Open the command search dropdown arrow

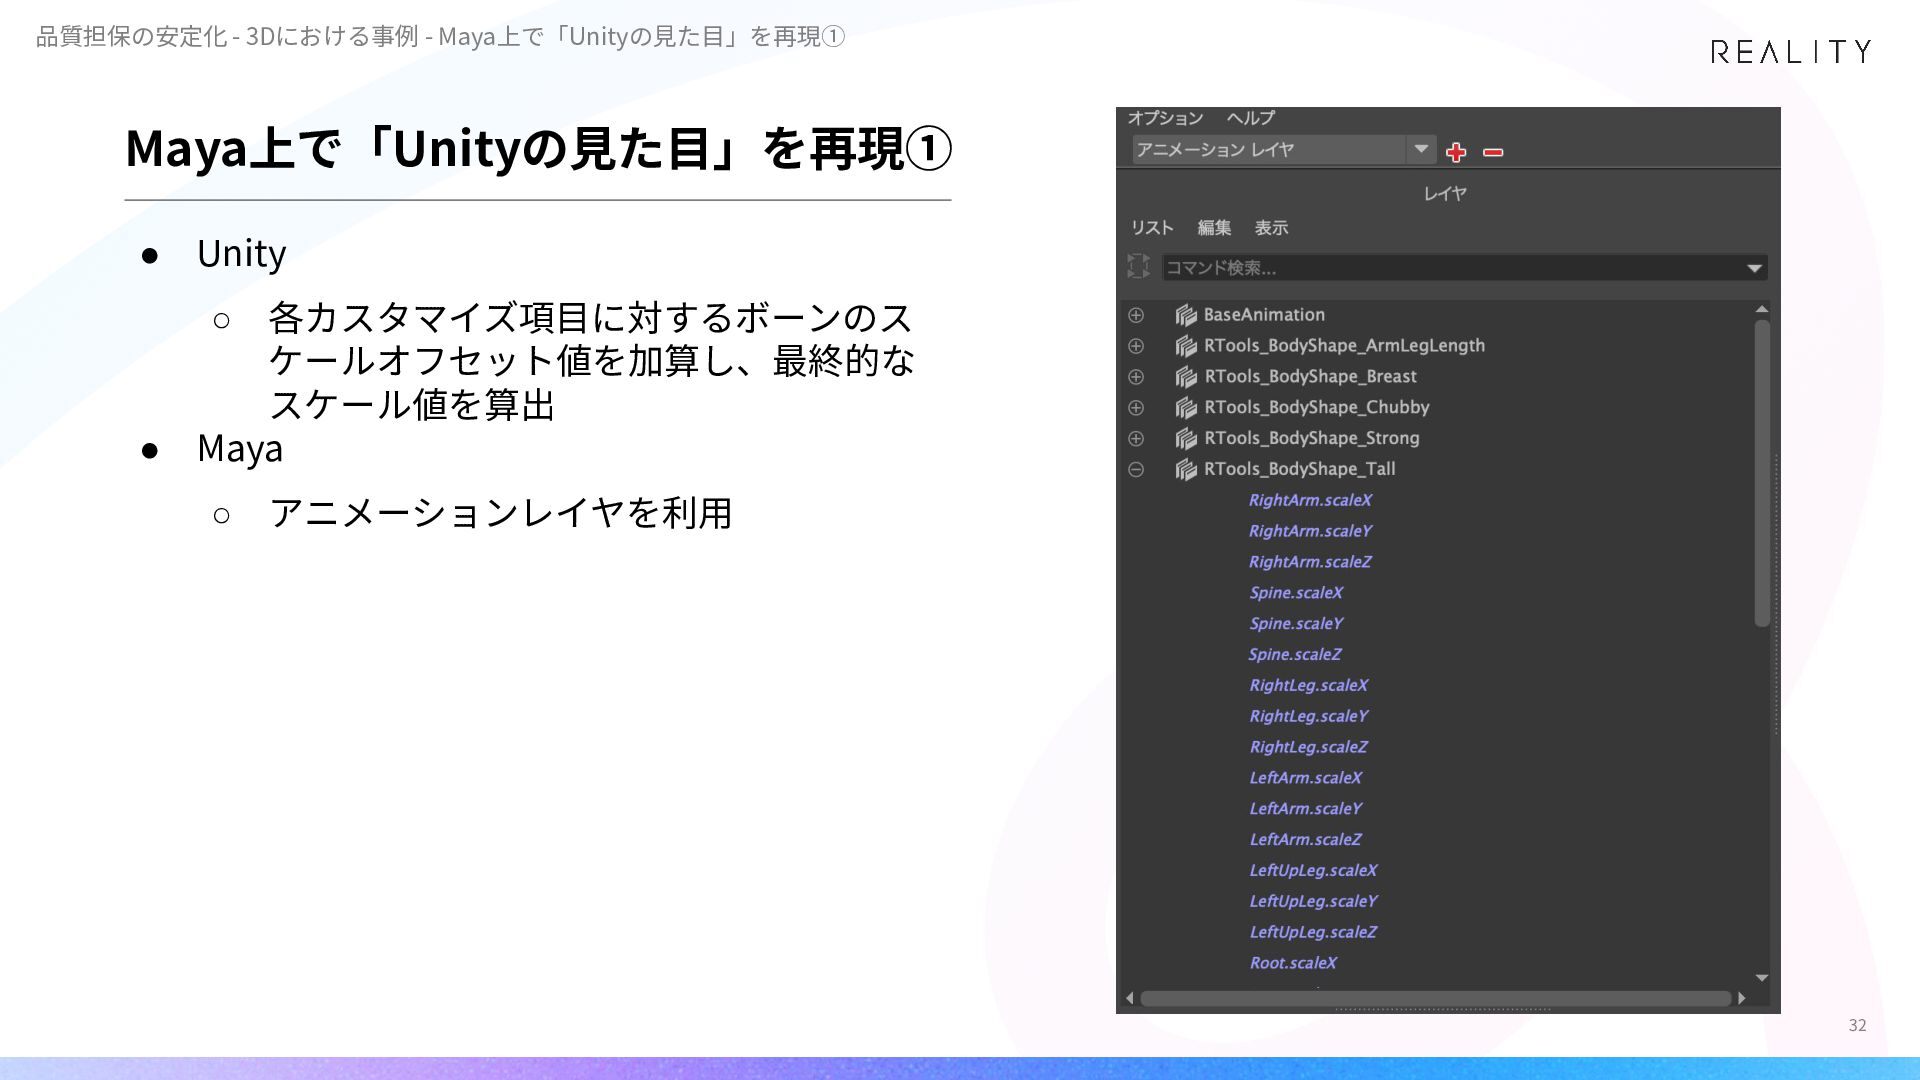tap(1754, 268)
